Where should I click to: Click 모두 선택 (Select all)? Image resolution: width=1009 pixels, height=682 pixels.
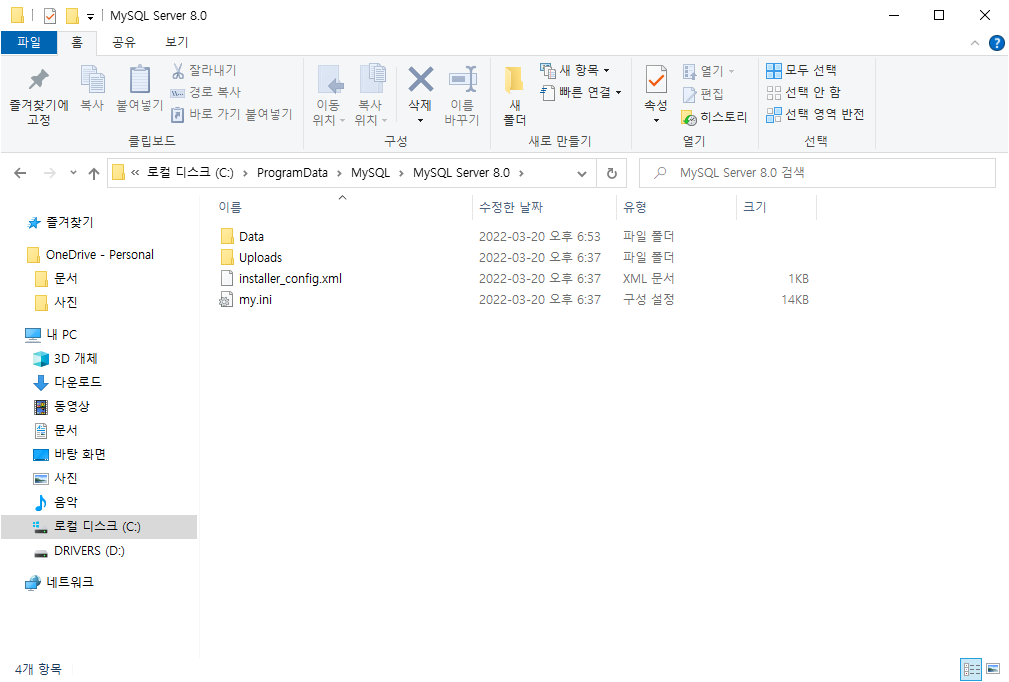(x=801, y=70)
